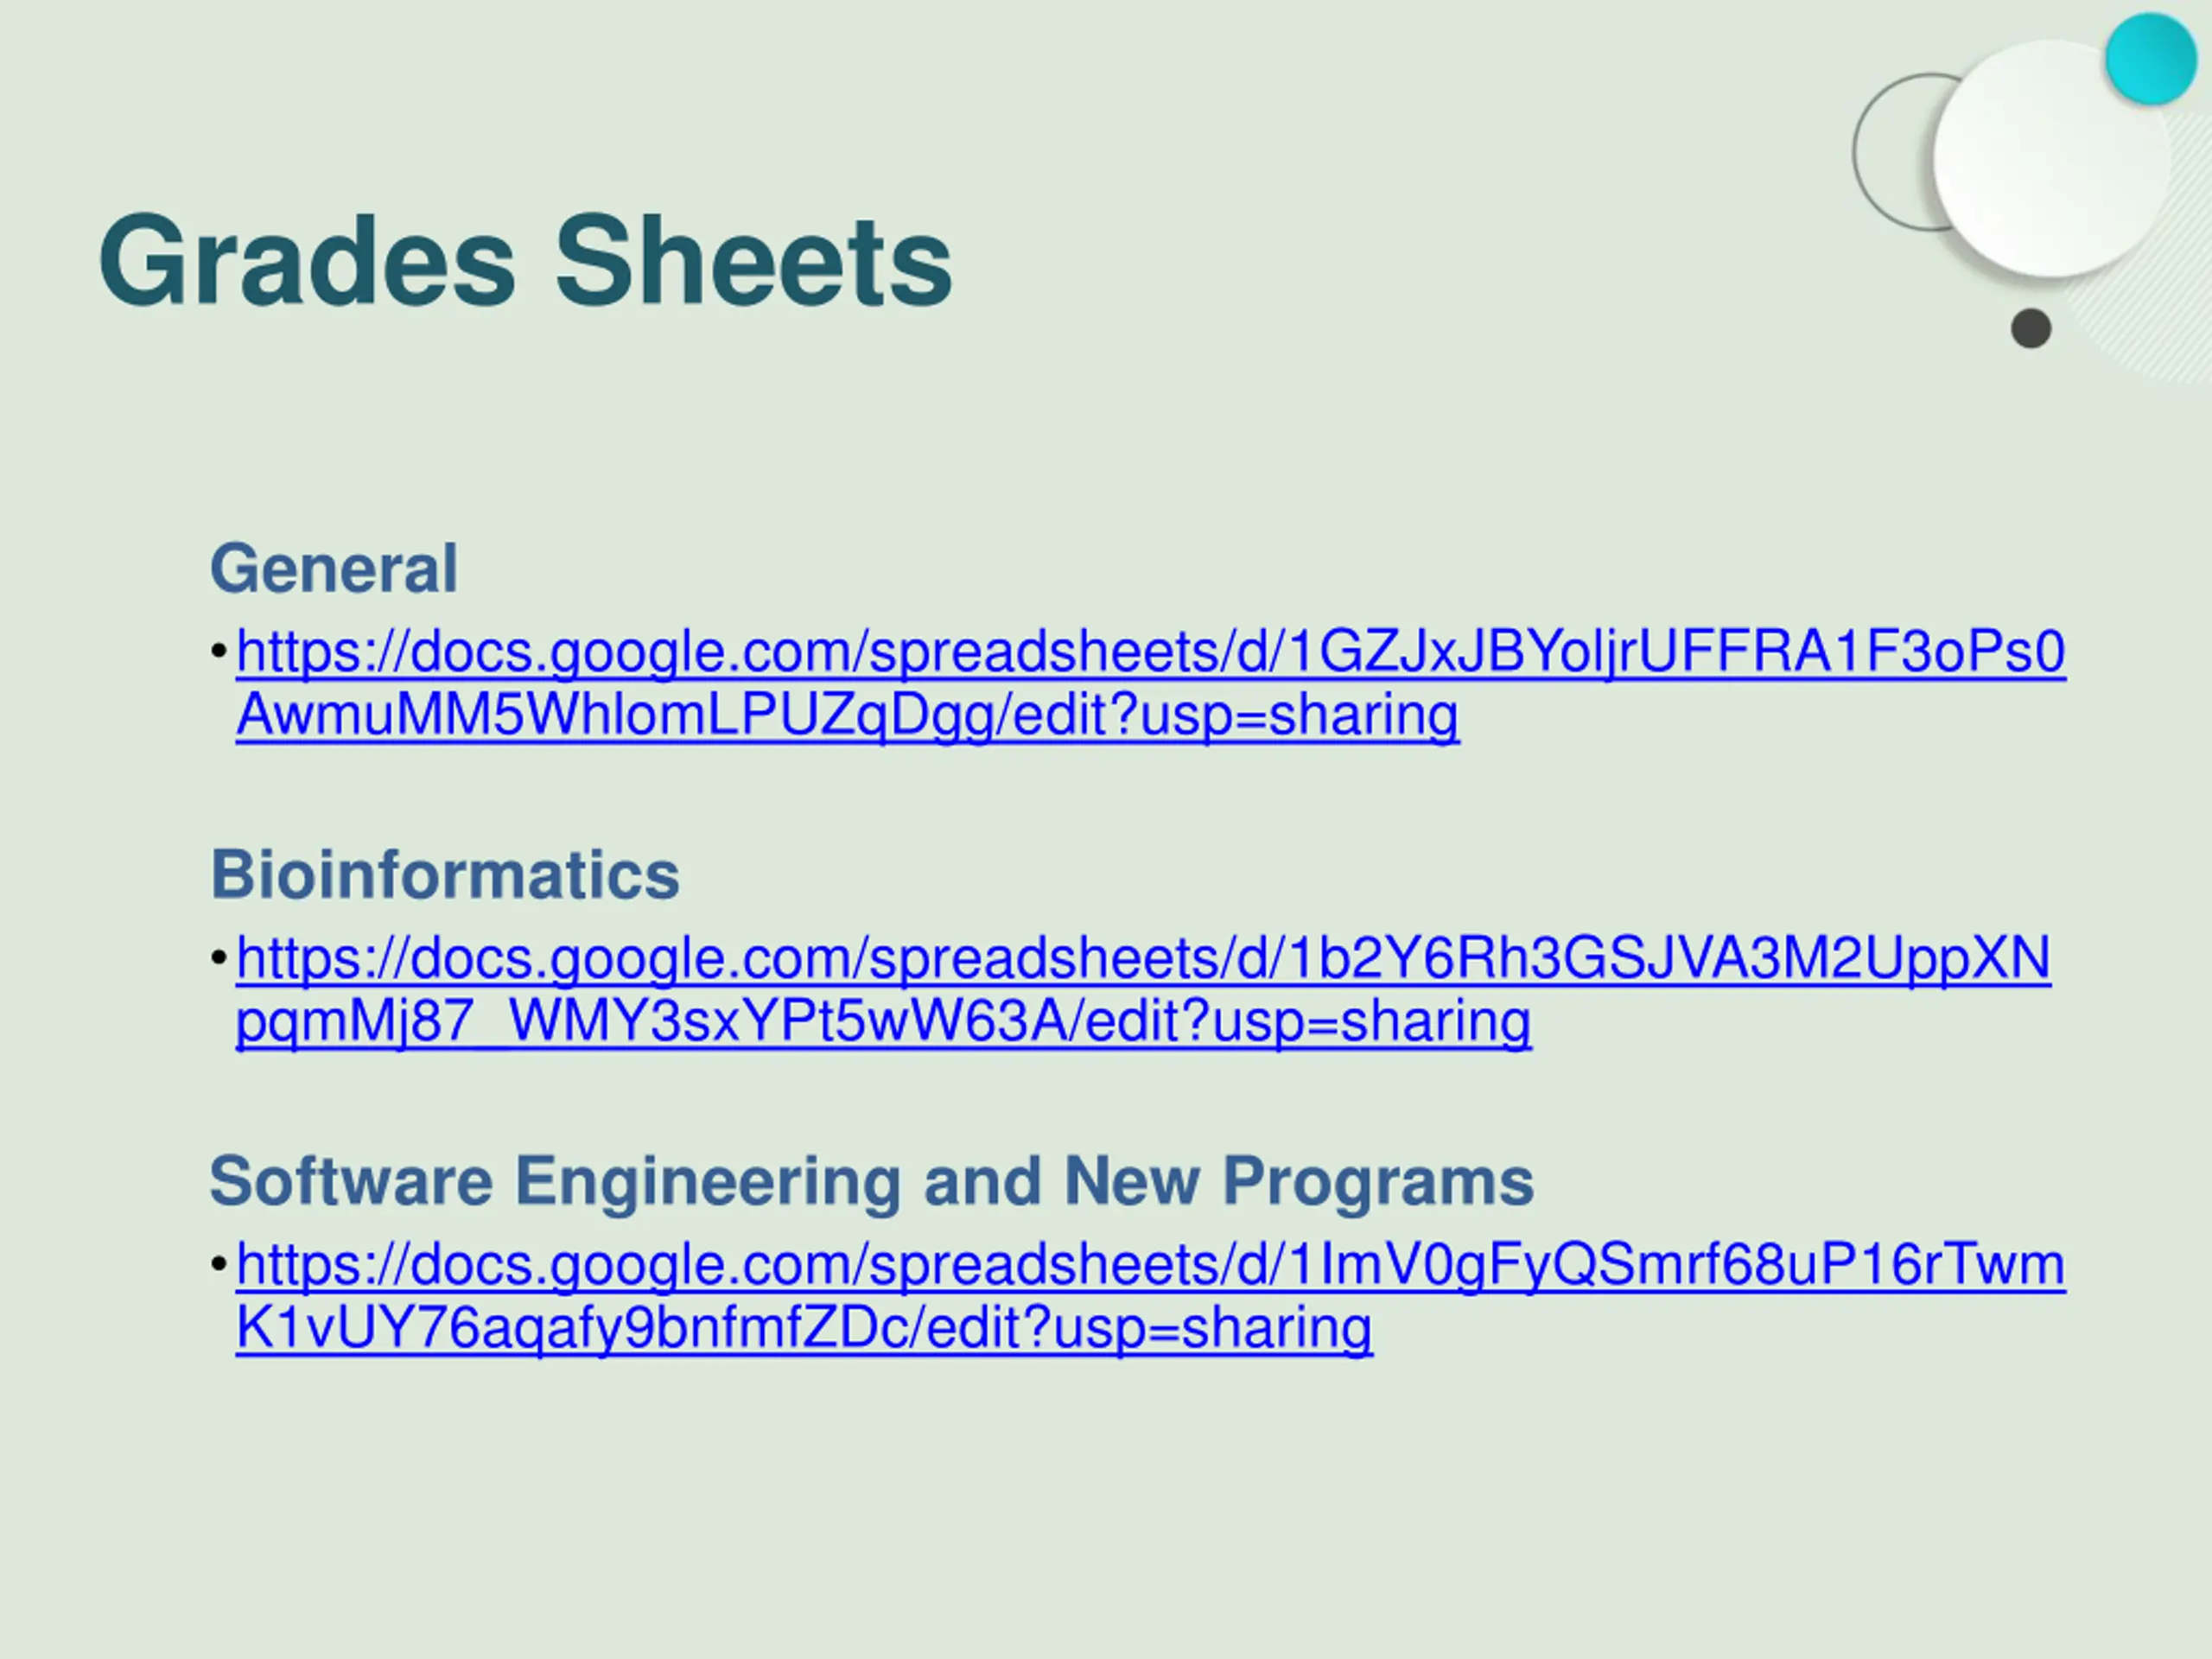
Task: Click the bullet before the Software Engineering link
Action: coord(219,1265)
